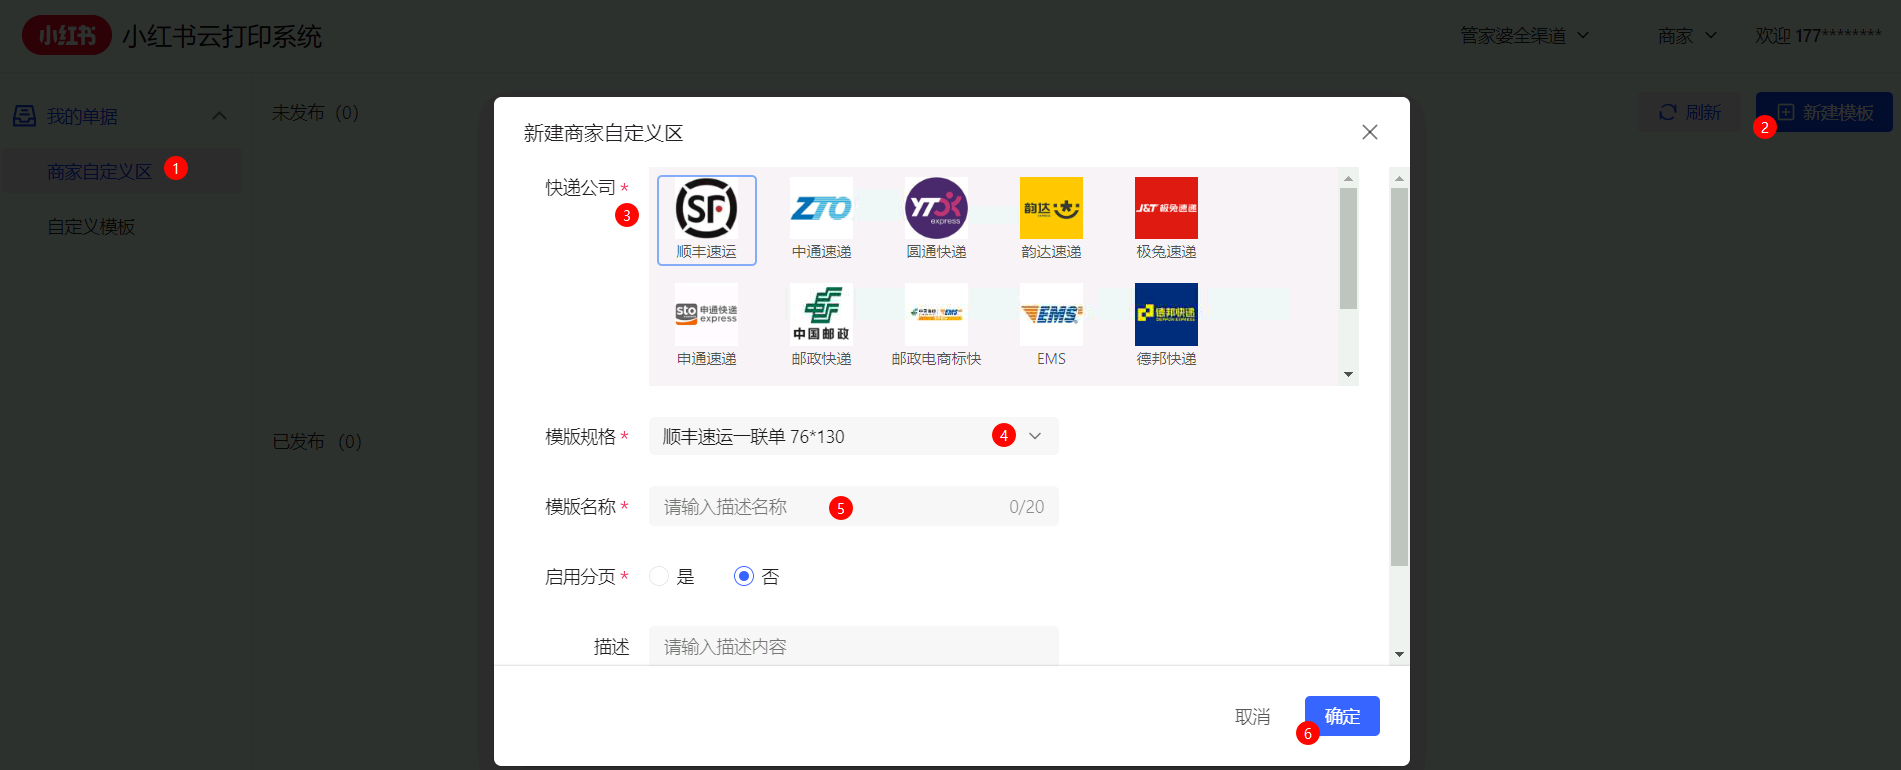Focus the 模版名称 input field
Screen dimensions: 1901x770
point(853,506)
